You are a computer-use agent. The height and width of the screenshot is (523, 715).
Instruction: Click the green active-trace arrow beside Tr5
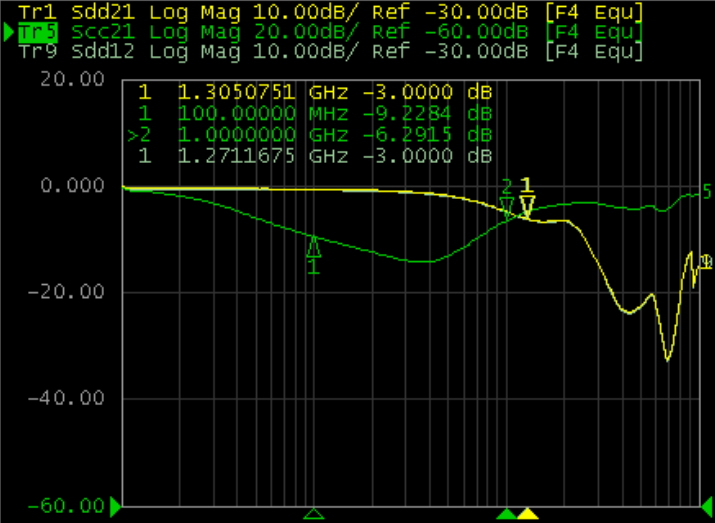9,32
